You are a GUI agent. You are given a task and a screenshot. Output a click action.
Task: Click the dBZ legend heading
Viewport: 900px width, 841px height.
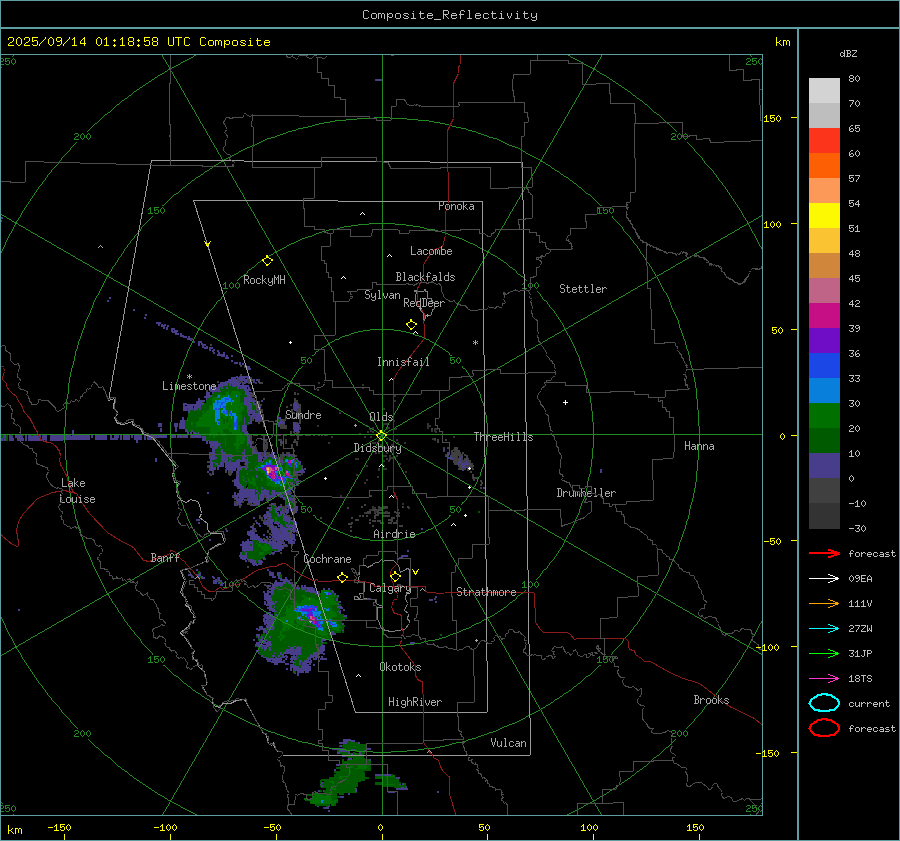coord(848,53)
